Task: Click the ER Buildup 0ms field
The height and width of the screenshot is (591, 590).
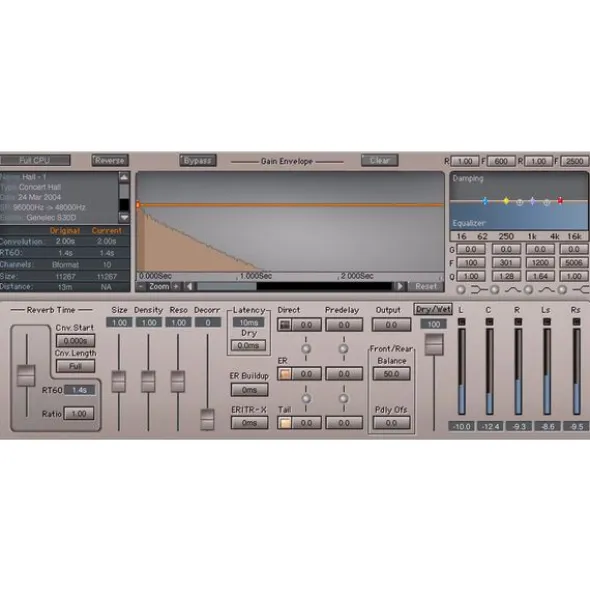Action: click(249, 390)
